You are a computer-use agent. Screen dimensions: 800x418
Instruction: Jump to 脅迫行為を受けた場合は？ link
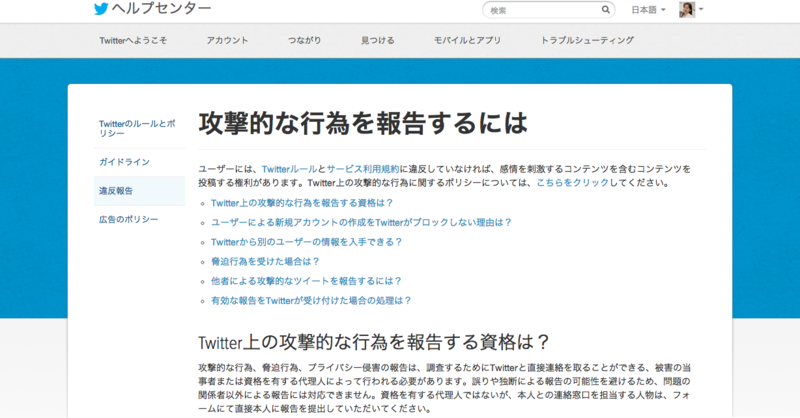point(265,261)
